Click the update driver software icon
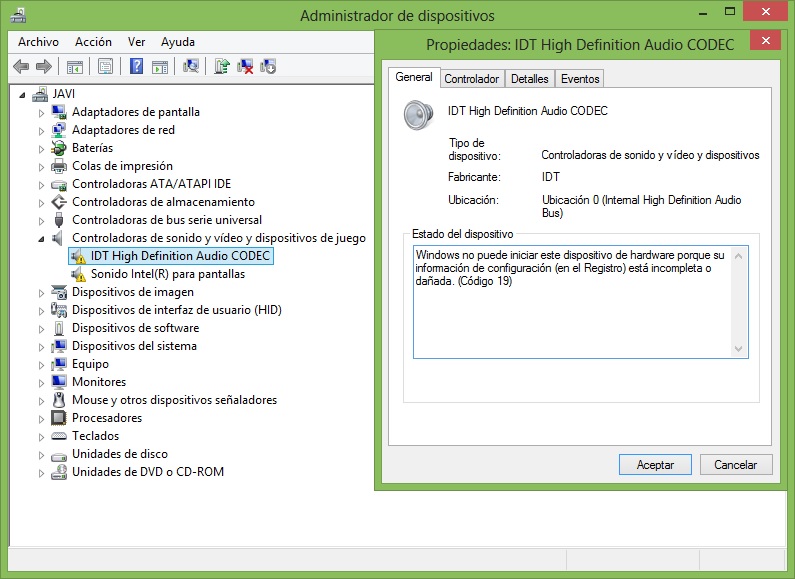The image size is (795, 579). coord(222,66)
